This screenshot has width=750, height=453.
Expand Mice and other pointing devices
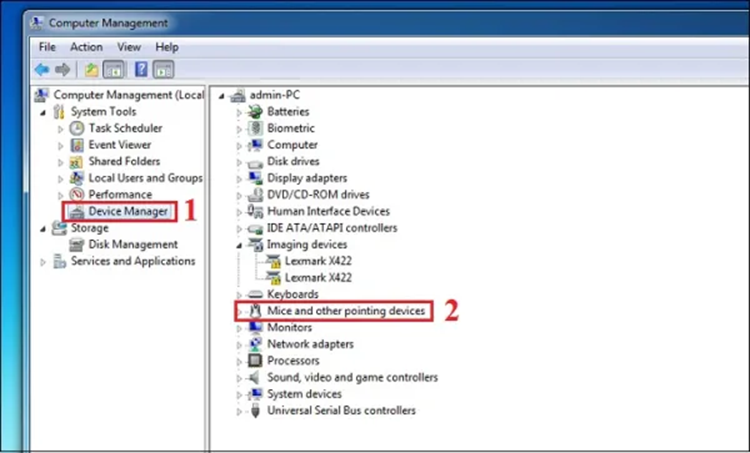239,312
